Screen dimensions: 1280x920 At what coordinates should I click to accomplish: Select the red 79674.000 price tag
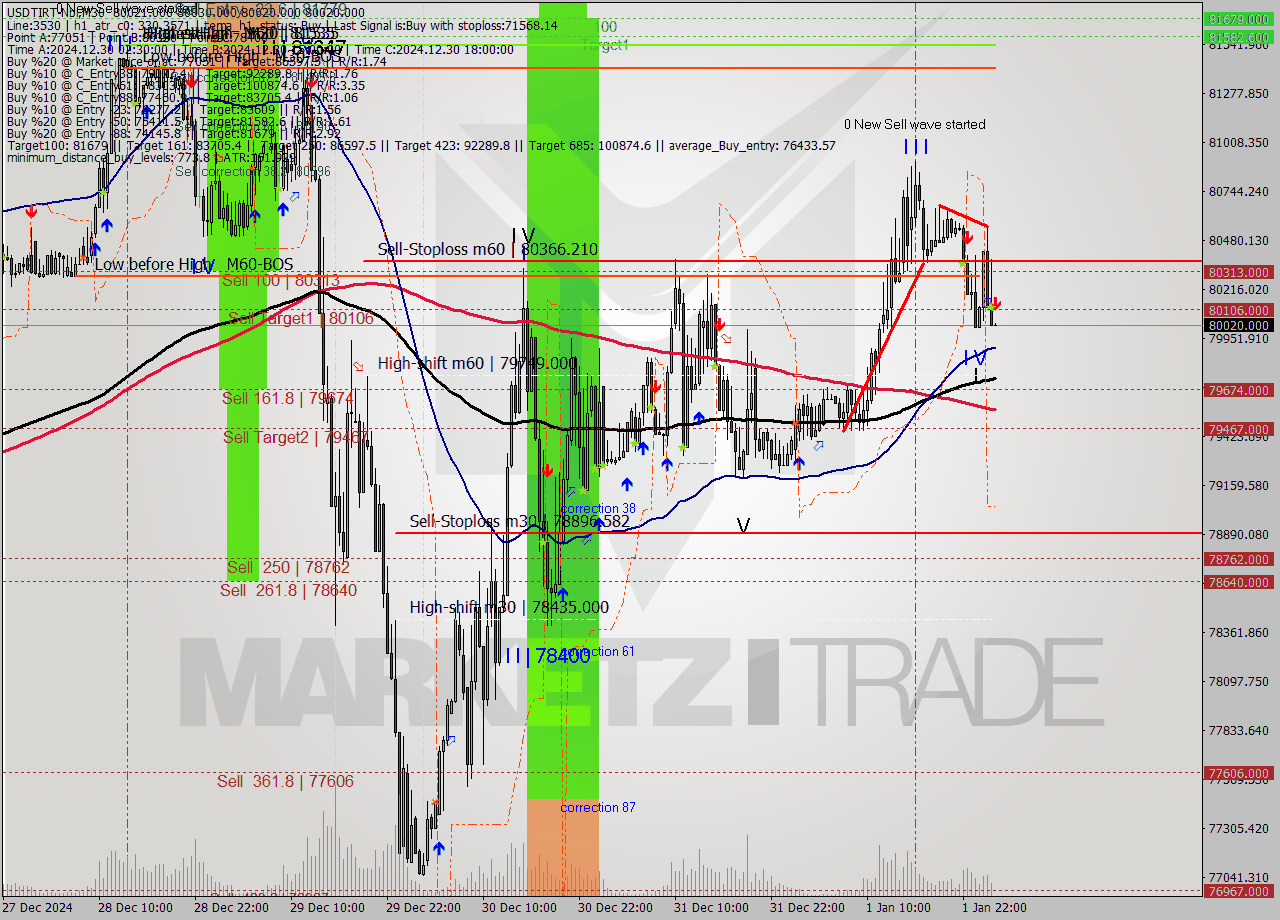coord(1240,390)
